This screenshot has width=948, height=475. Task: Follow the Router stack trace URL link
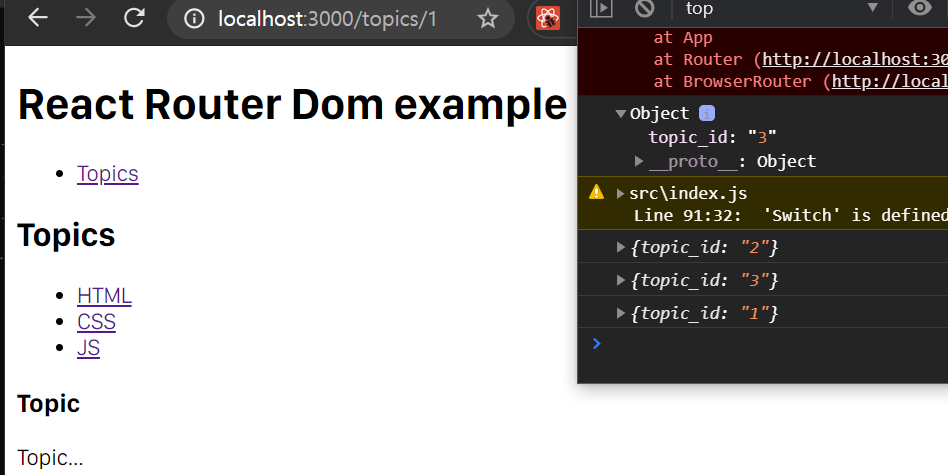[x=855, y=59]
